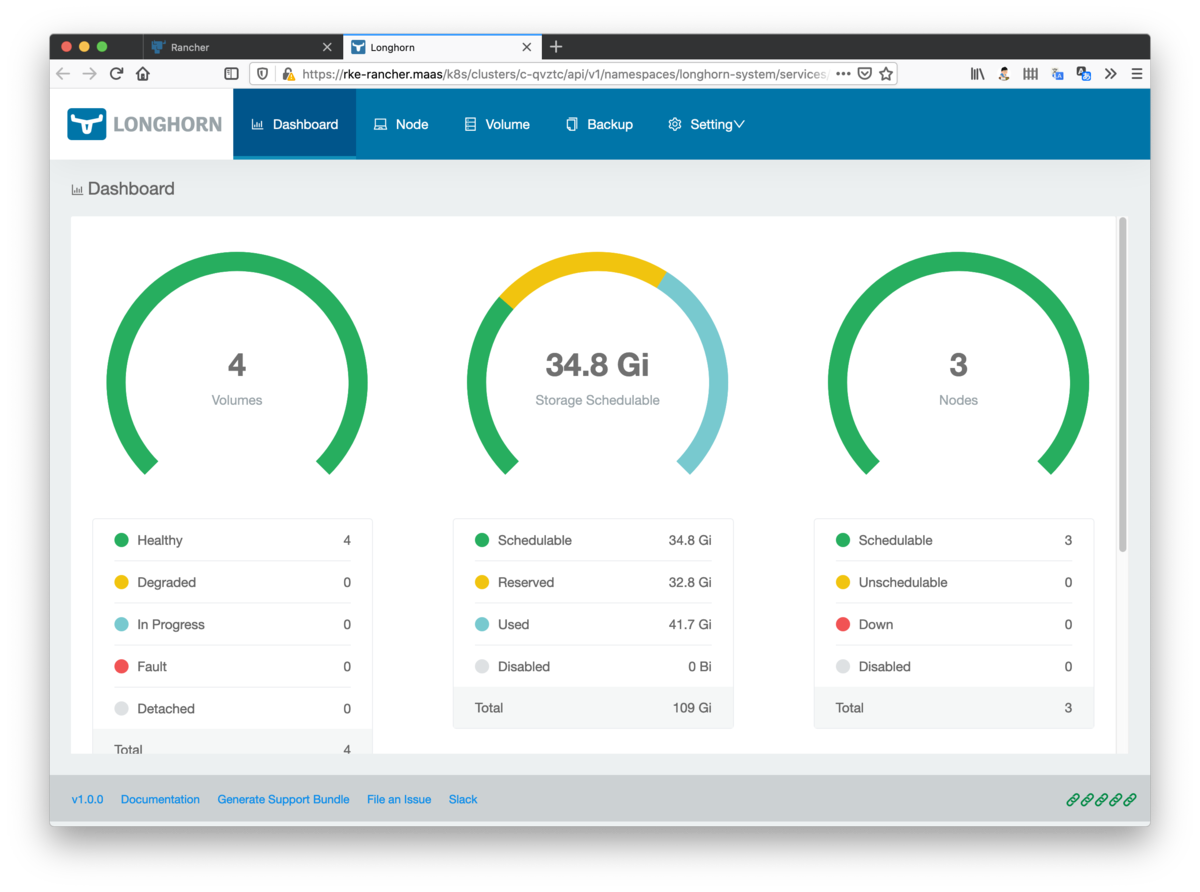Image resolution: width=1200 pixels, height=892 pixels.
Task: Click the overflow extensions chevron icon
Action: 1110,74
